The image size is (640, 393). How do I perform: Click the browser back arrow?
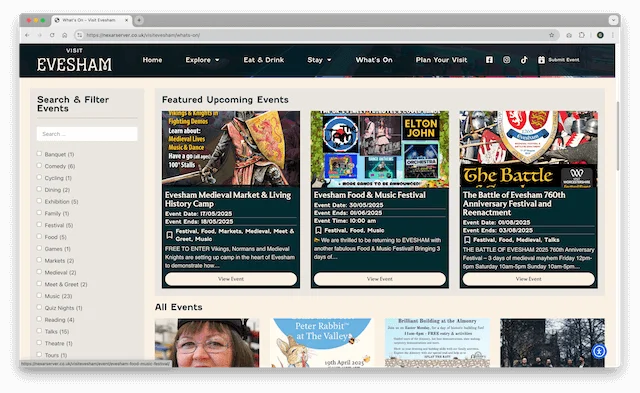27,35
